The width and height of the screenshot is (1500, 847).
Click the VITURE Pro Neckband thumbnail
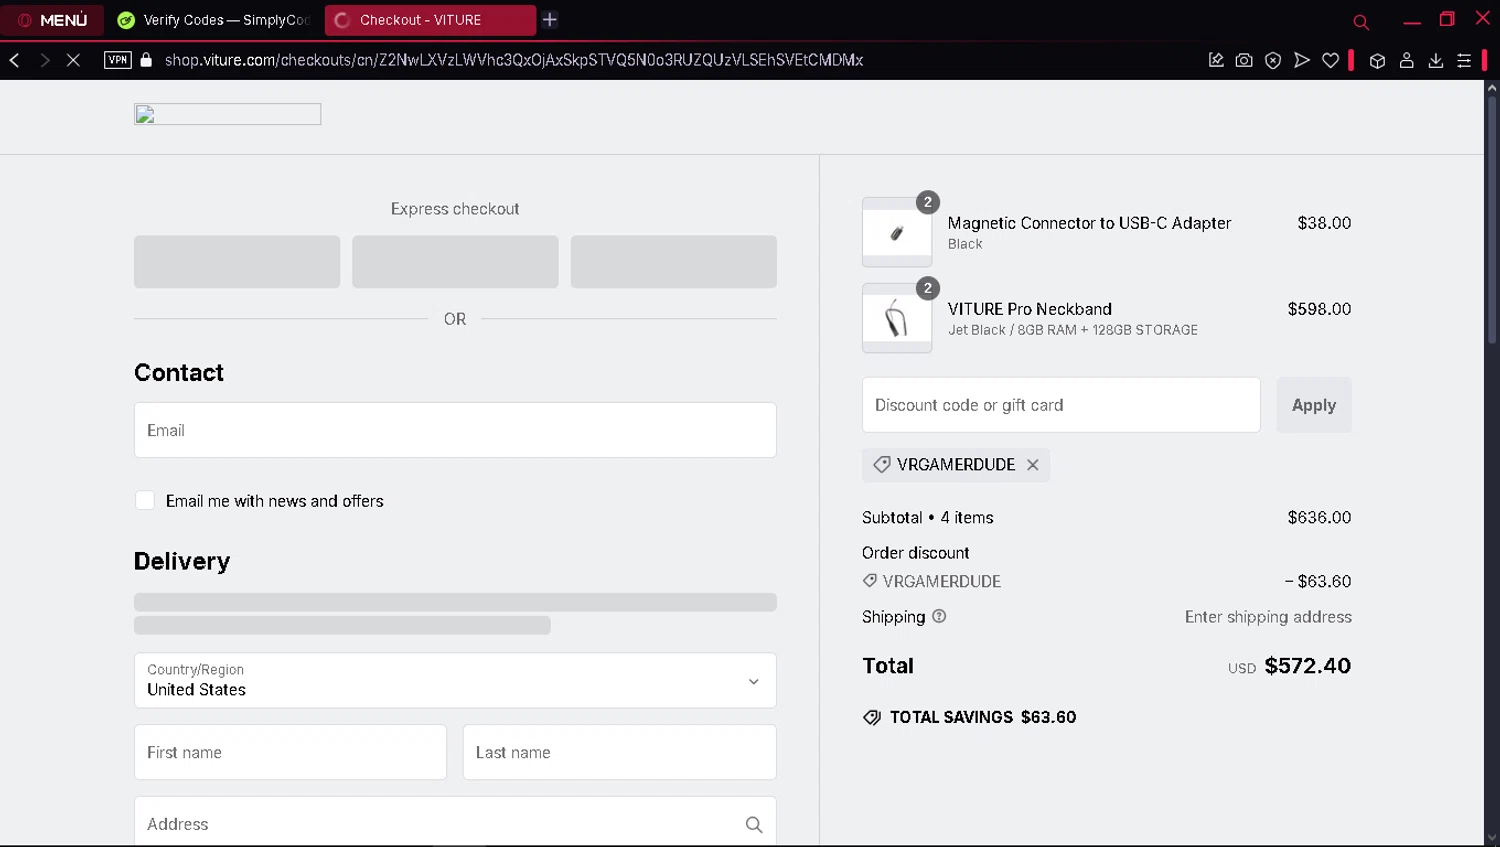[x=897, y=318]
